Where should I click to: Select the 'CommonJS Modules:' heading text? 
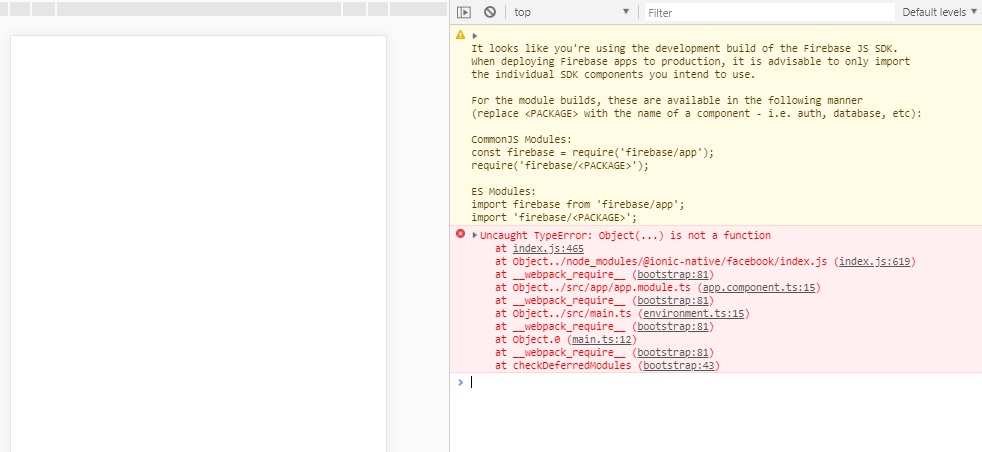tap(521, 140)
